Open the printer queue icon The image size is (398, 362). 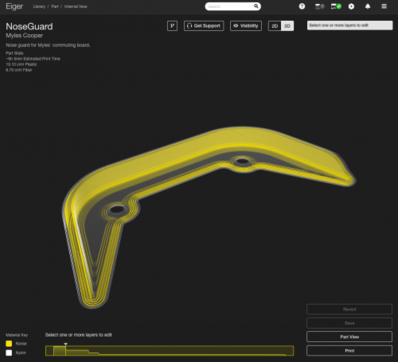pyautogui.click(x=319, y=6)
